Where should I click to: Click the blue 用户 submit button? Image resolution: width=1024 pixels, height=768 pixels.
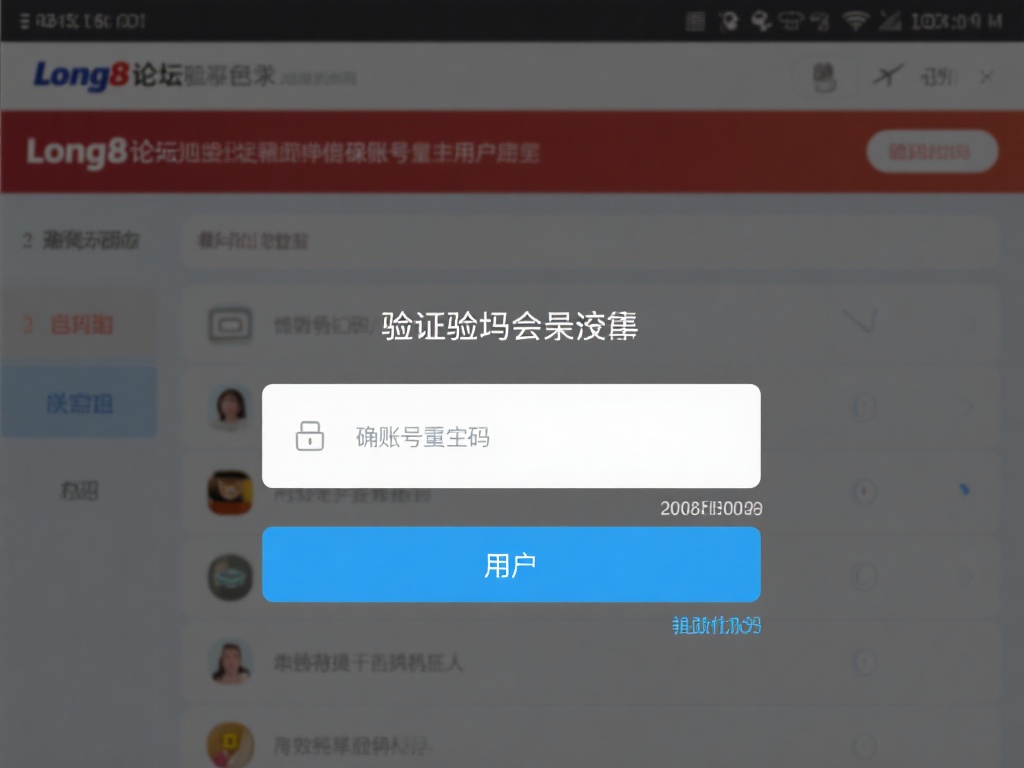tap(511, 565)
